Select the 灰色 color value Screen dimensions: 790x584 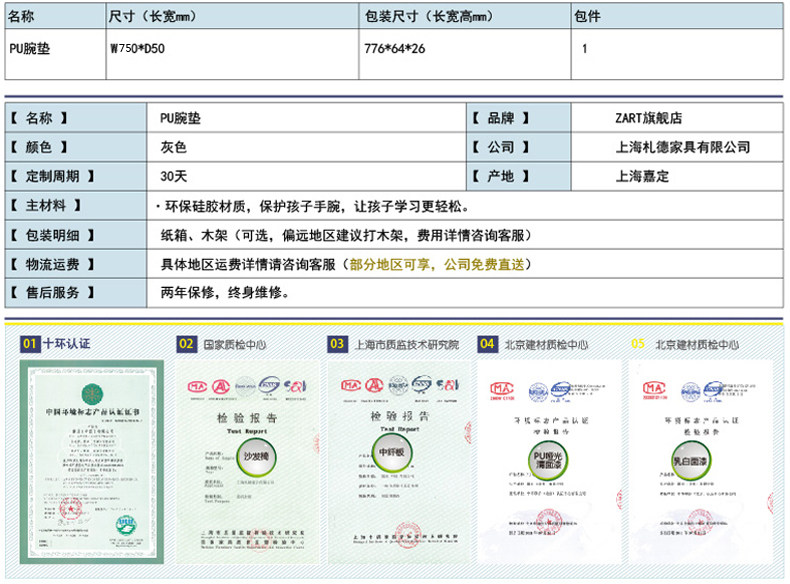(174, 147)
